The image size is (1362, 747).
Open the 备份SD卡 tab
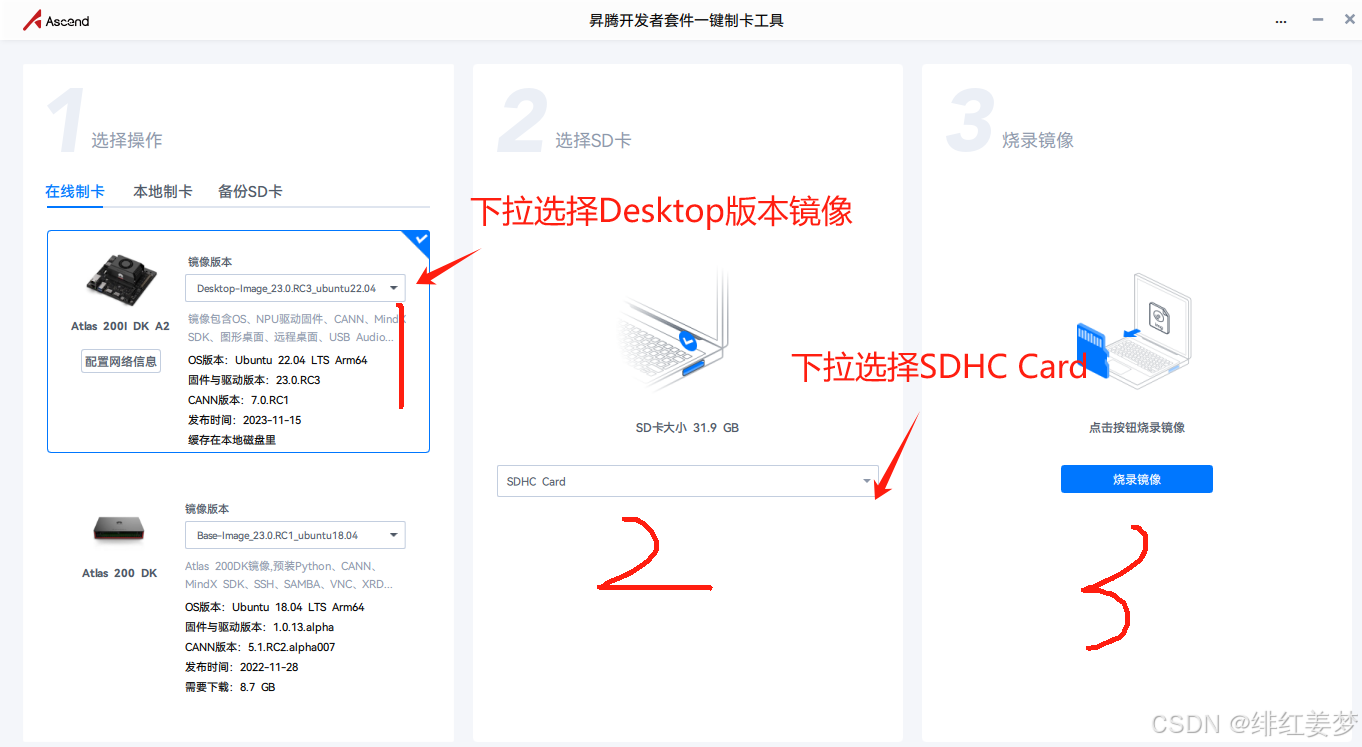250,191
